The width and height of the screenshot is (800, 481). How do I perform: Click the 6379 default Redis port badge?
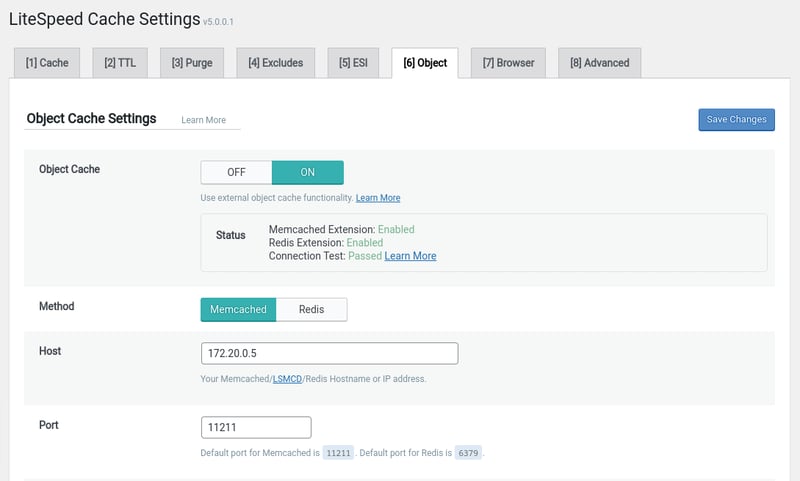click(x=467, y=453)
